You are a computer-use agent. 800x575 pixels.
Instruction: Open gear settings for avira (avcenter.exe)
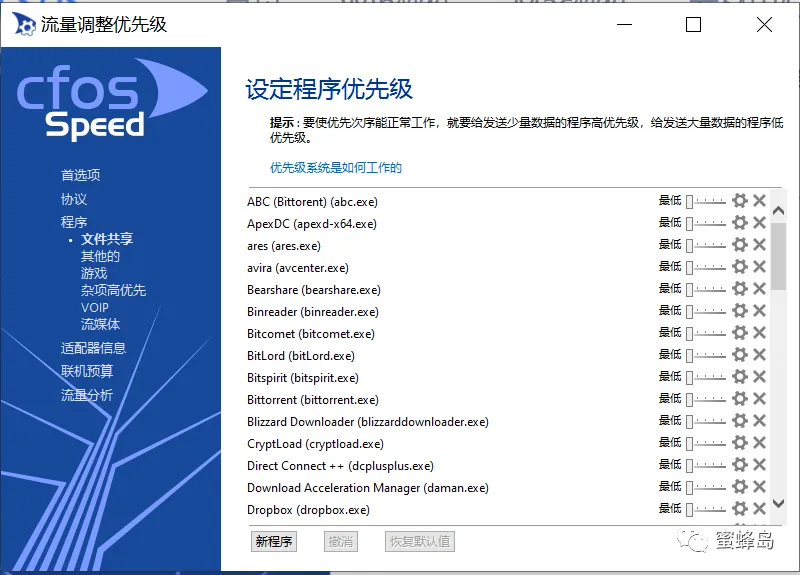coord(740,266)
